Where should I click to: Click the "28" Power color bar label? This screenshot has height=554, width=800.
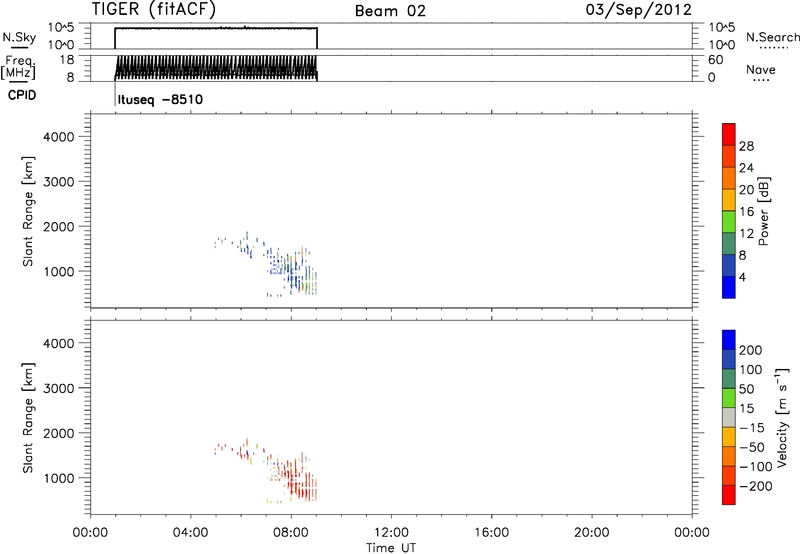click(x=746, y=146)
